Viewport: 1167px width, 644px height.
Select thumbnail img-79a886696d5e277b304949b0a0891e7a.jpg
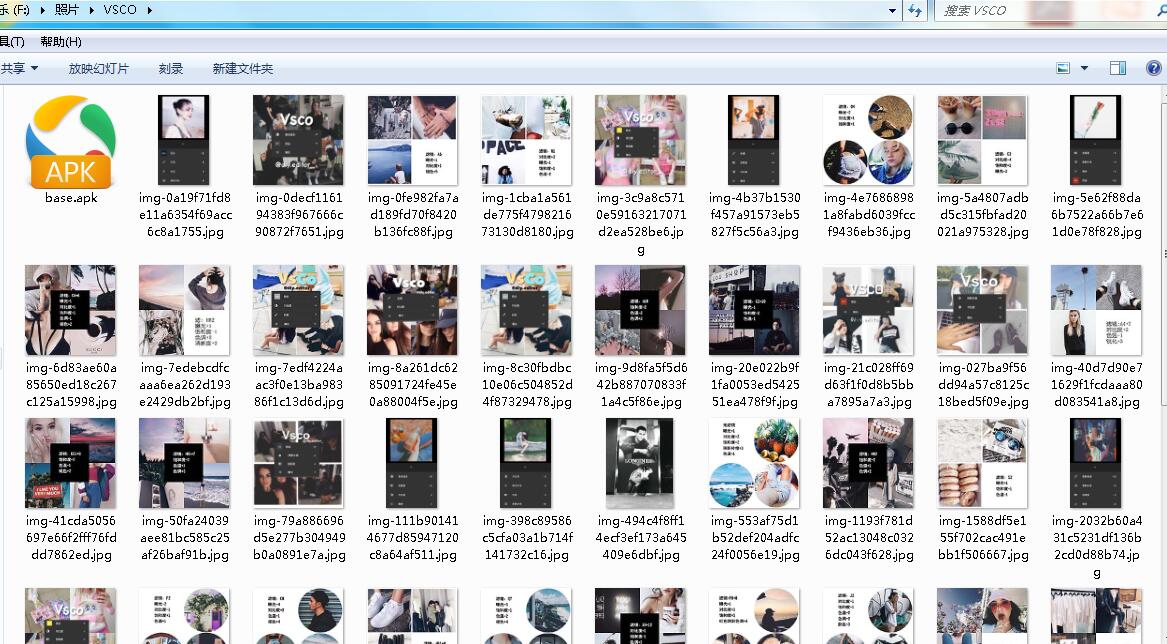(x=298, y=463)
